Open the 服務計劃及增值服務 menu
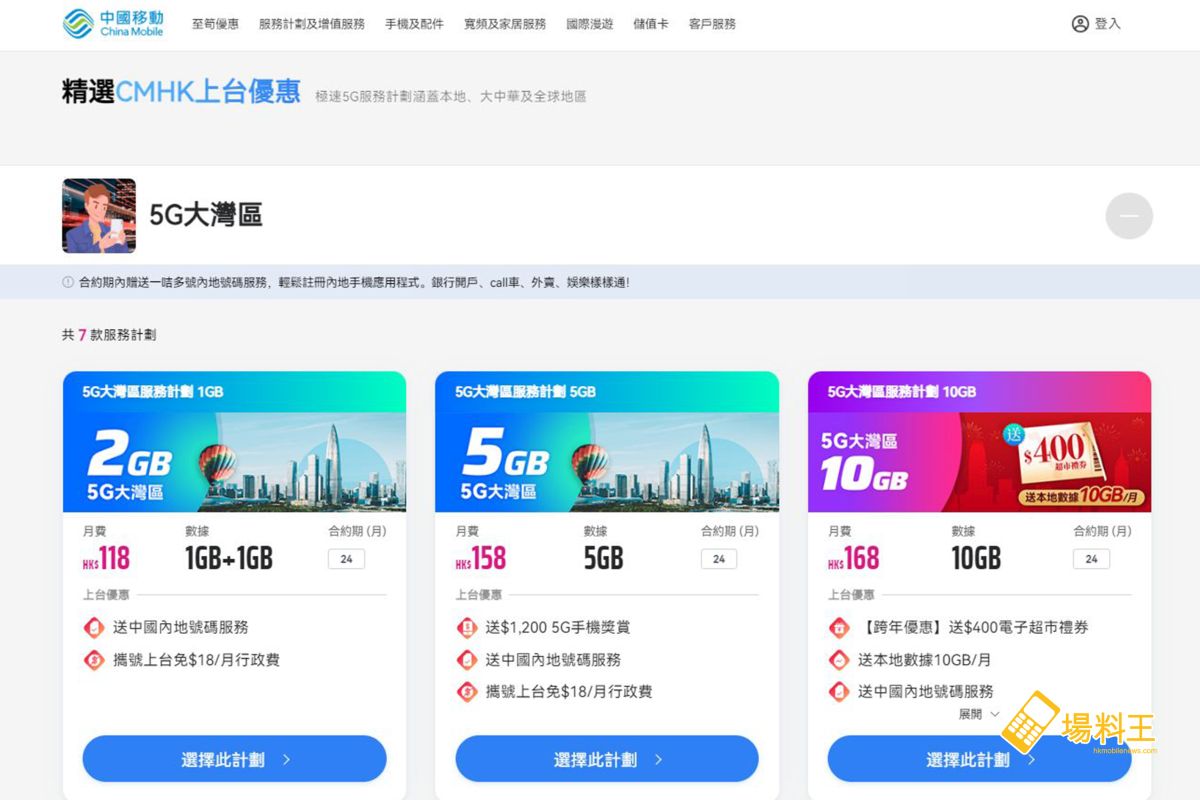This screenshot has height=800, width=1200. (x=312, y=24)
